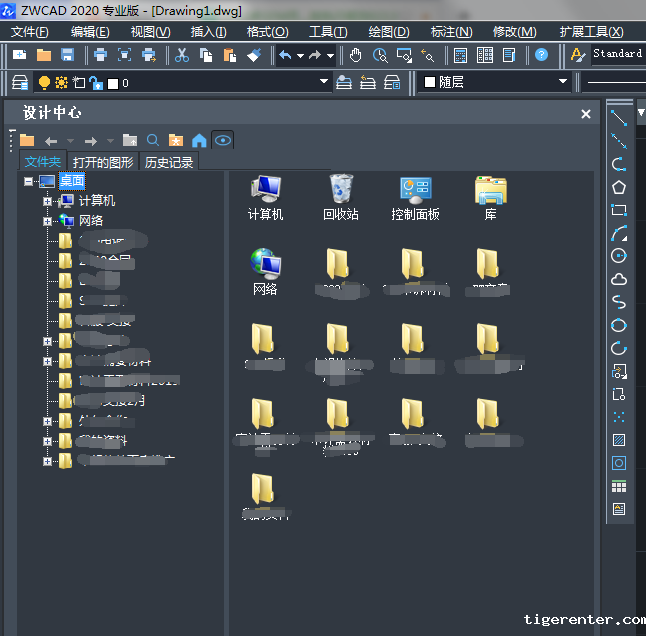Open the Design Center back history dropdown

coord(70,141)
